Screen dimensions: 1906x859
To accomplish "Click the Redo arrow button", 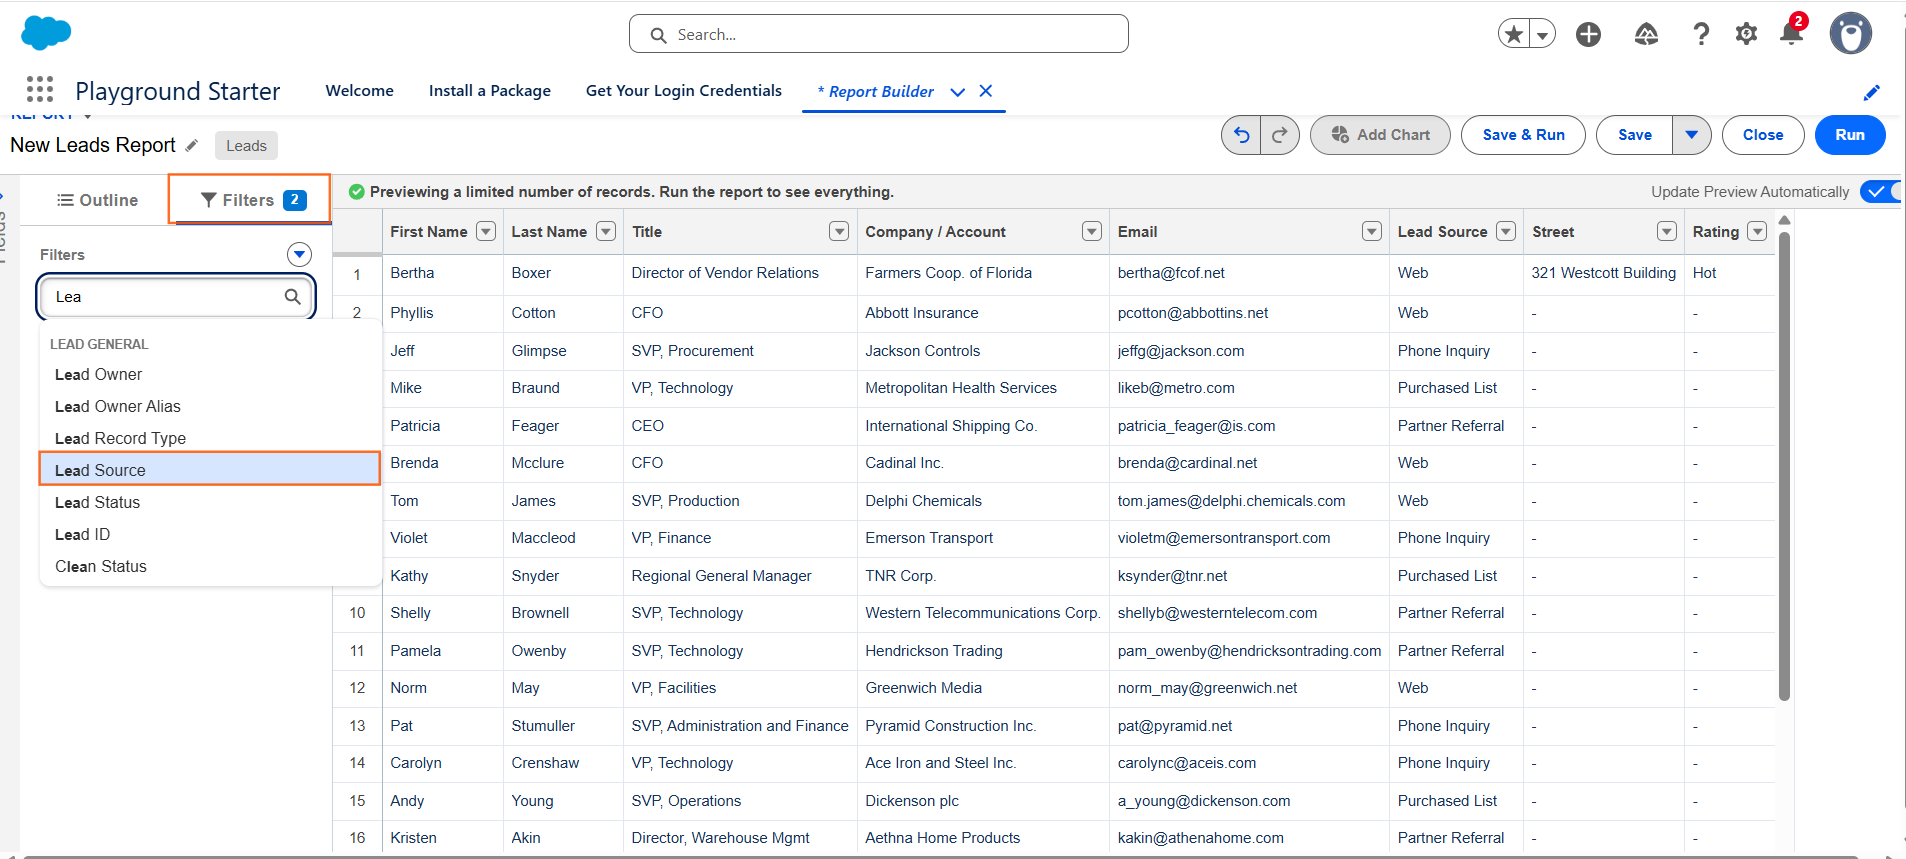I will coord(1280,135).
